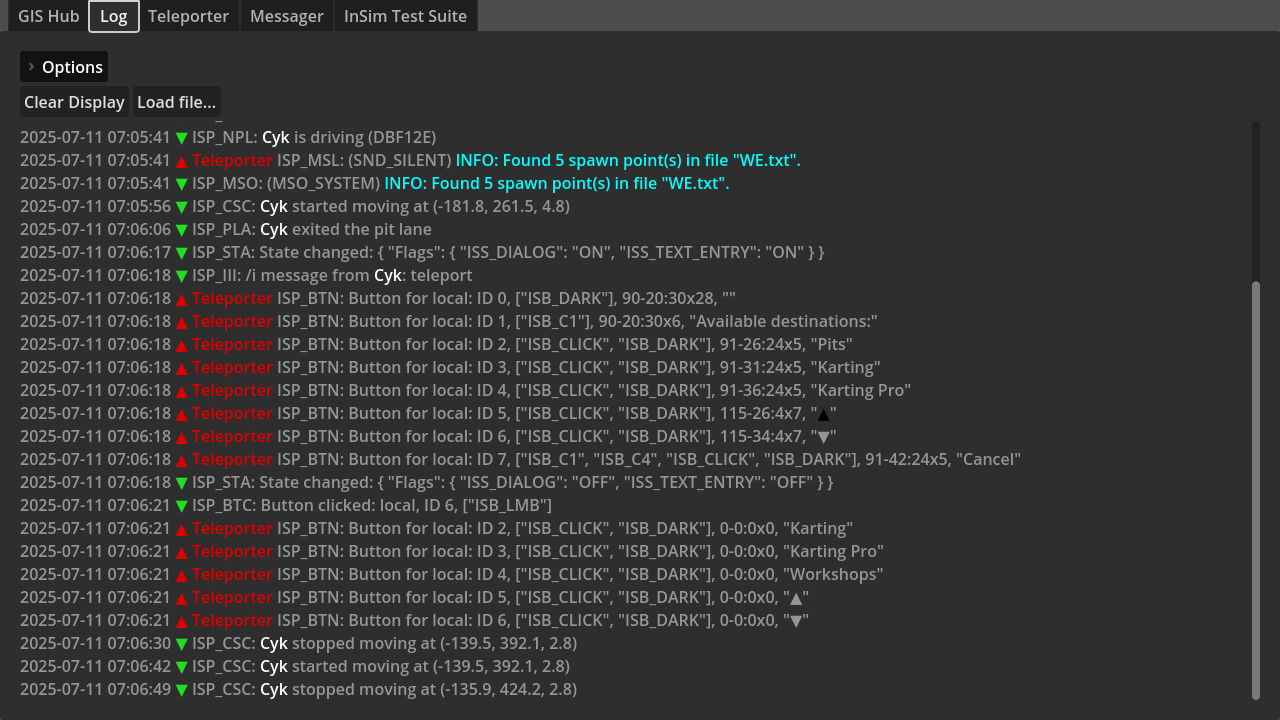
Task: Click red arrow on the "Cancel" button line
Action: click(182, 460)
